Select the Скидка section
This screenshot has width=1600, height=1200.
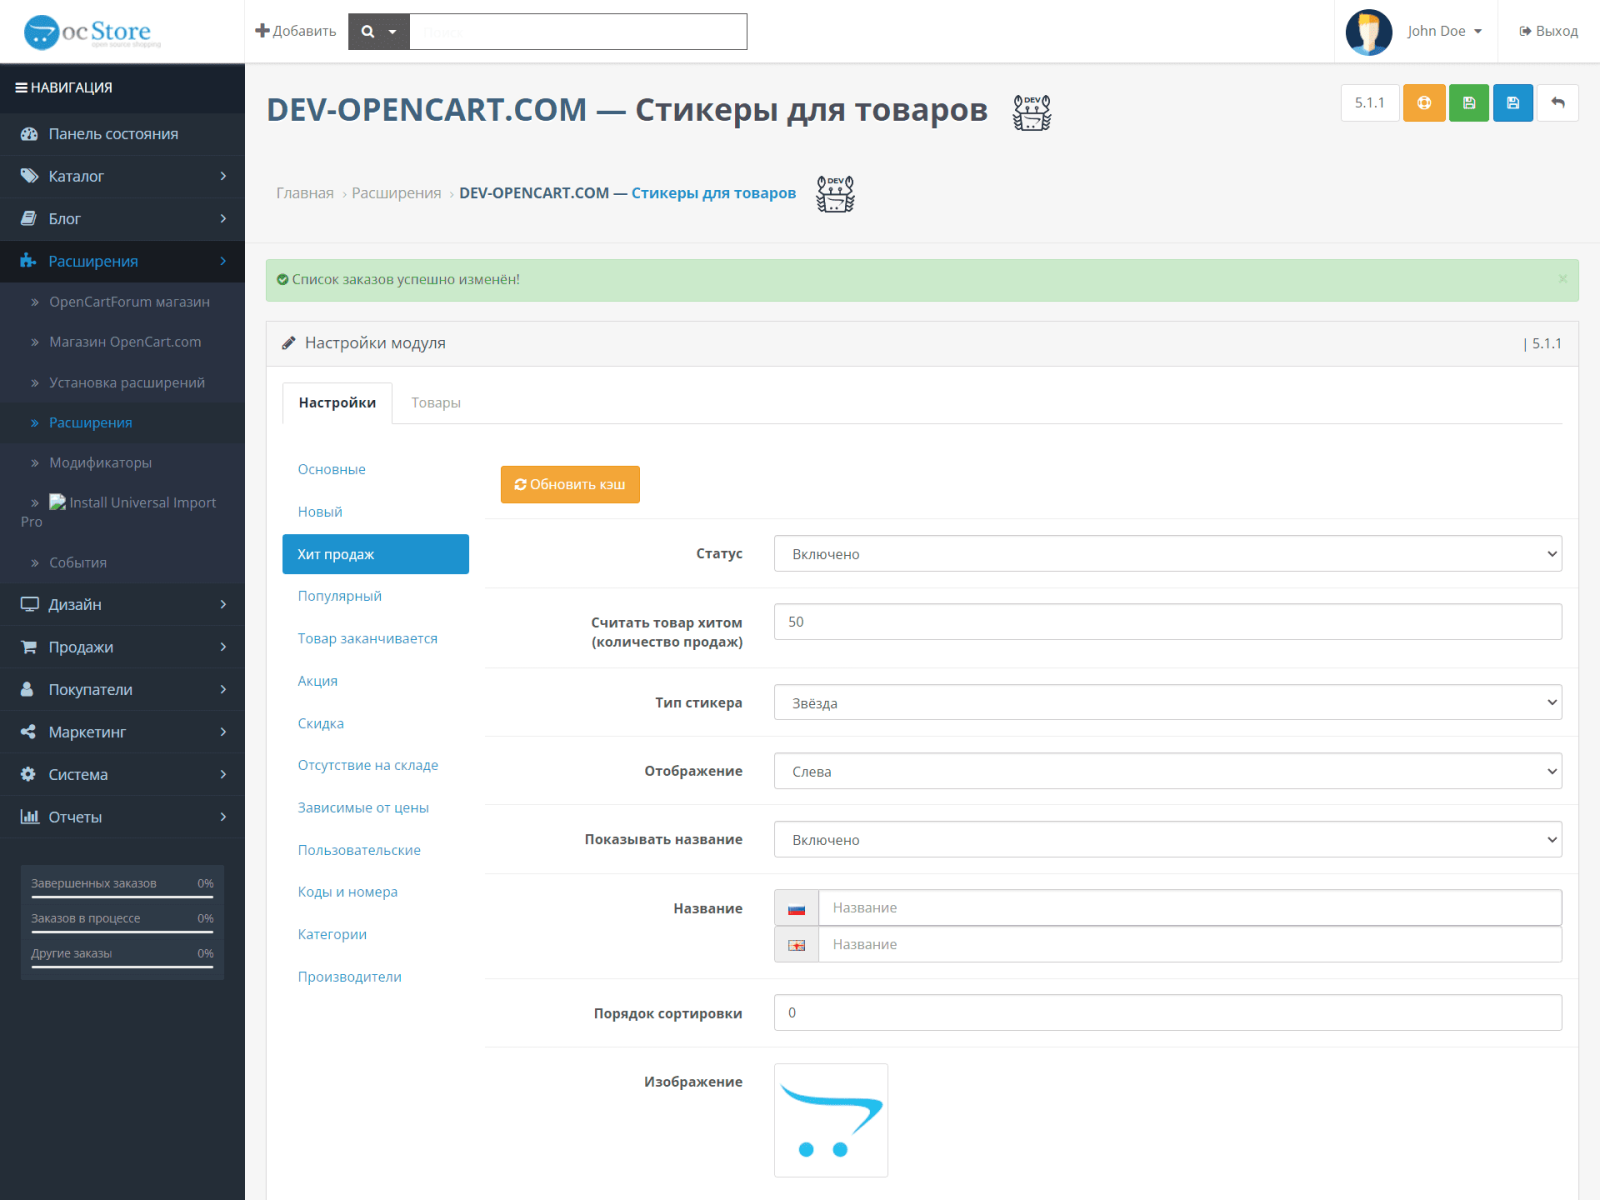click(x=376, y=724)
